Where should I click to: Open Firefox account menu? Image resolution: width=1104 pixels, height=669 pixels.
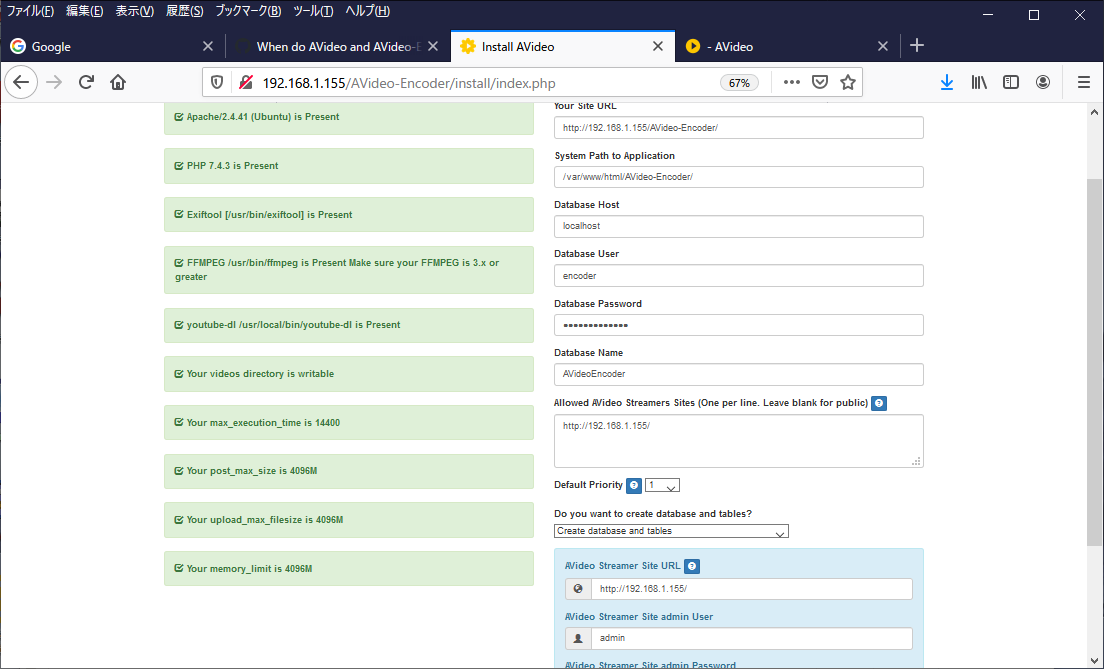click(1043, 82)
